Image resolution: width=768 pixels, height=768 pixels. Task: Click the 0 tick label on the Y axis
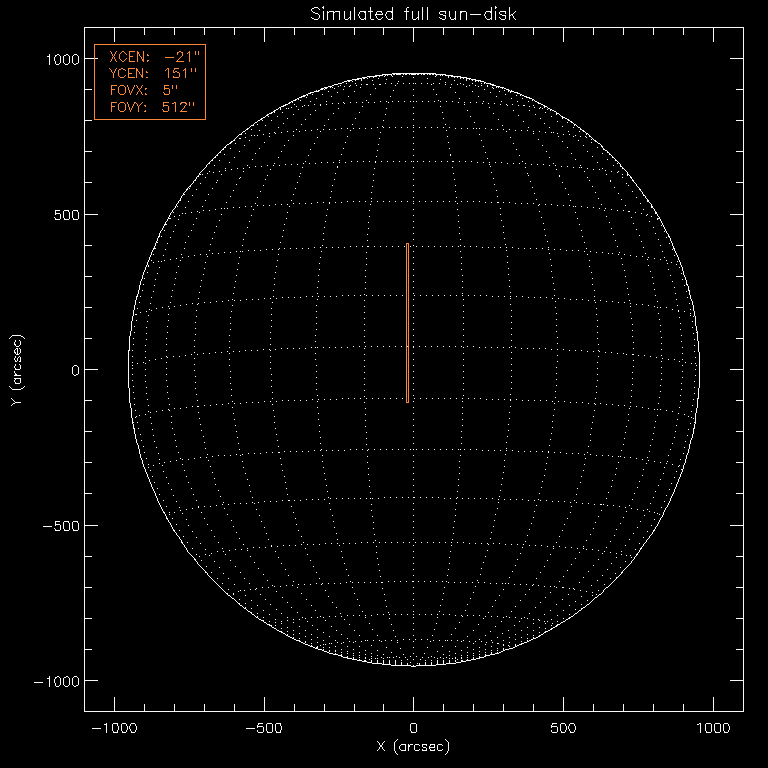click(x=74, y=370)
